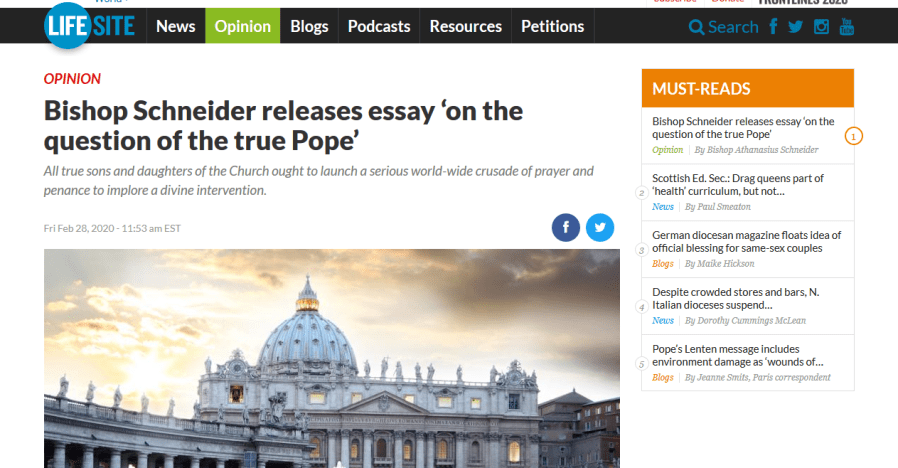Viewport: 898px width, 468px height.
Task: Go to the Blogs section
Action: [x=309, y=26]
